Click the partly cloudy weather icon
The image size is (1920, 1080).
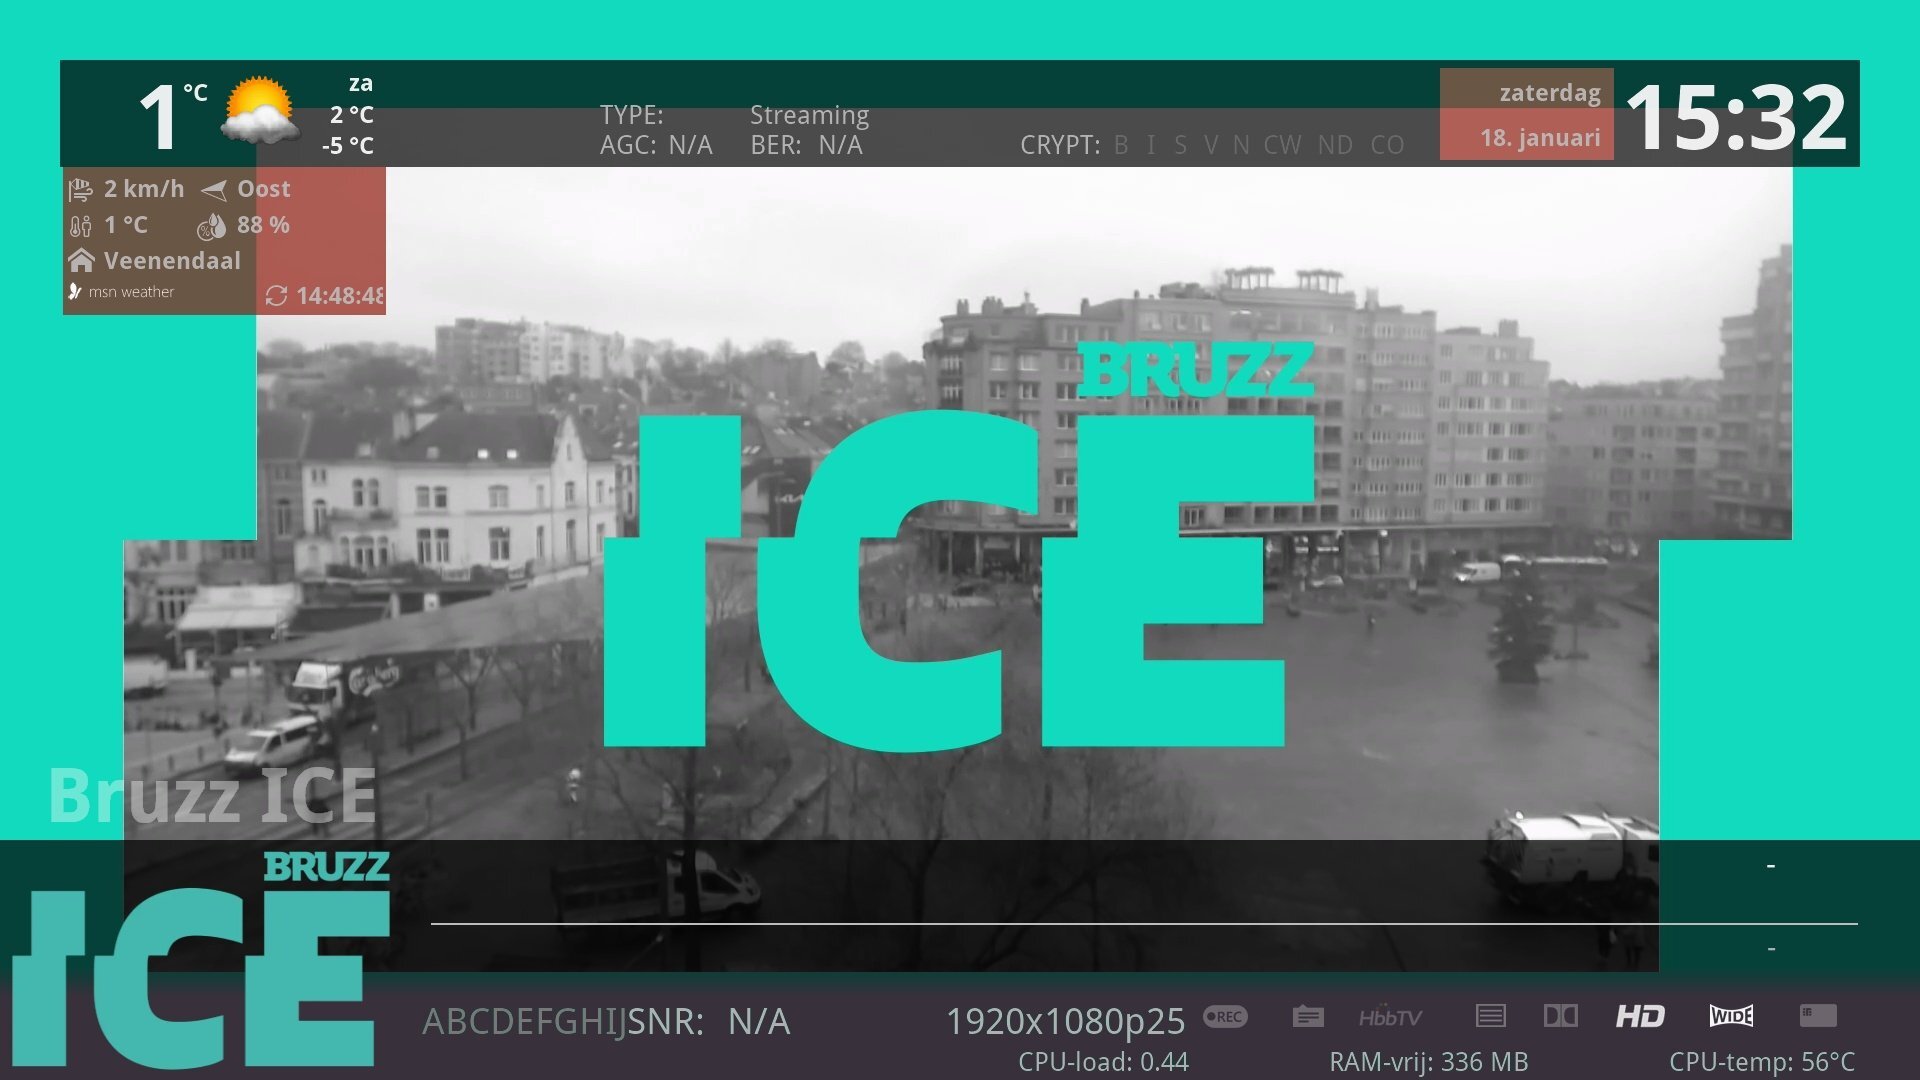click(x=259, y=110)
